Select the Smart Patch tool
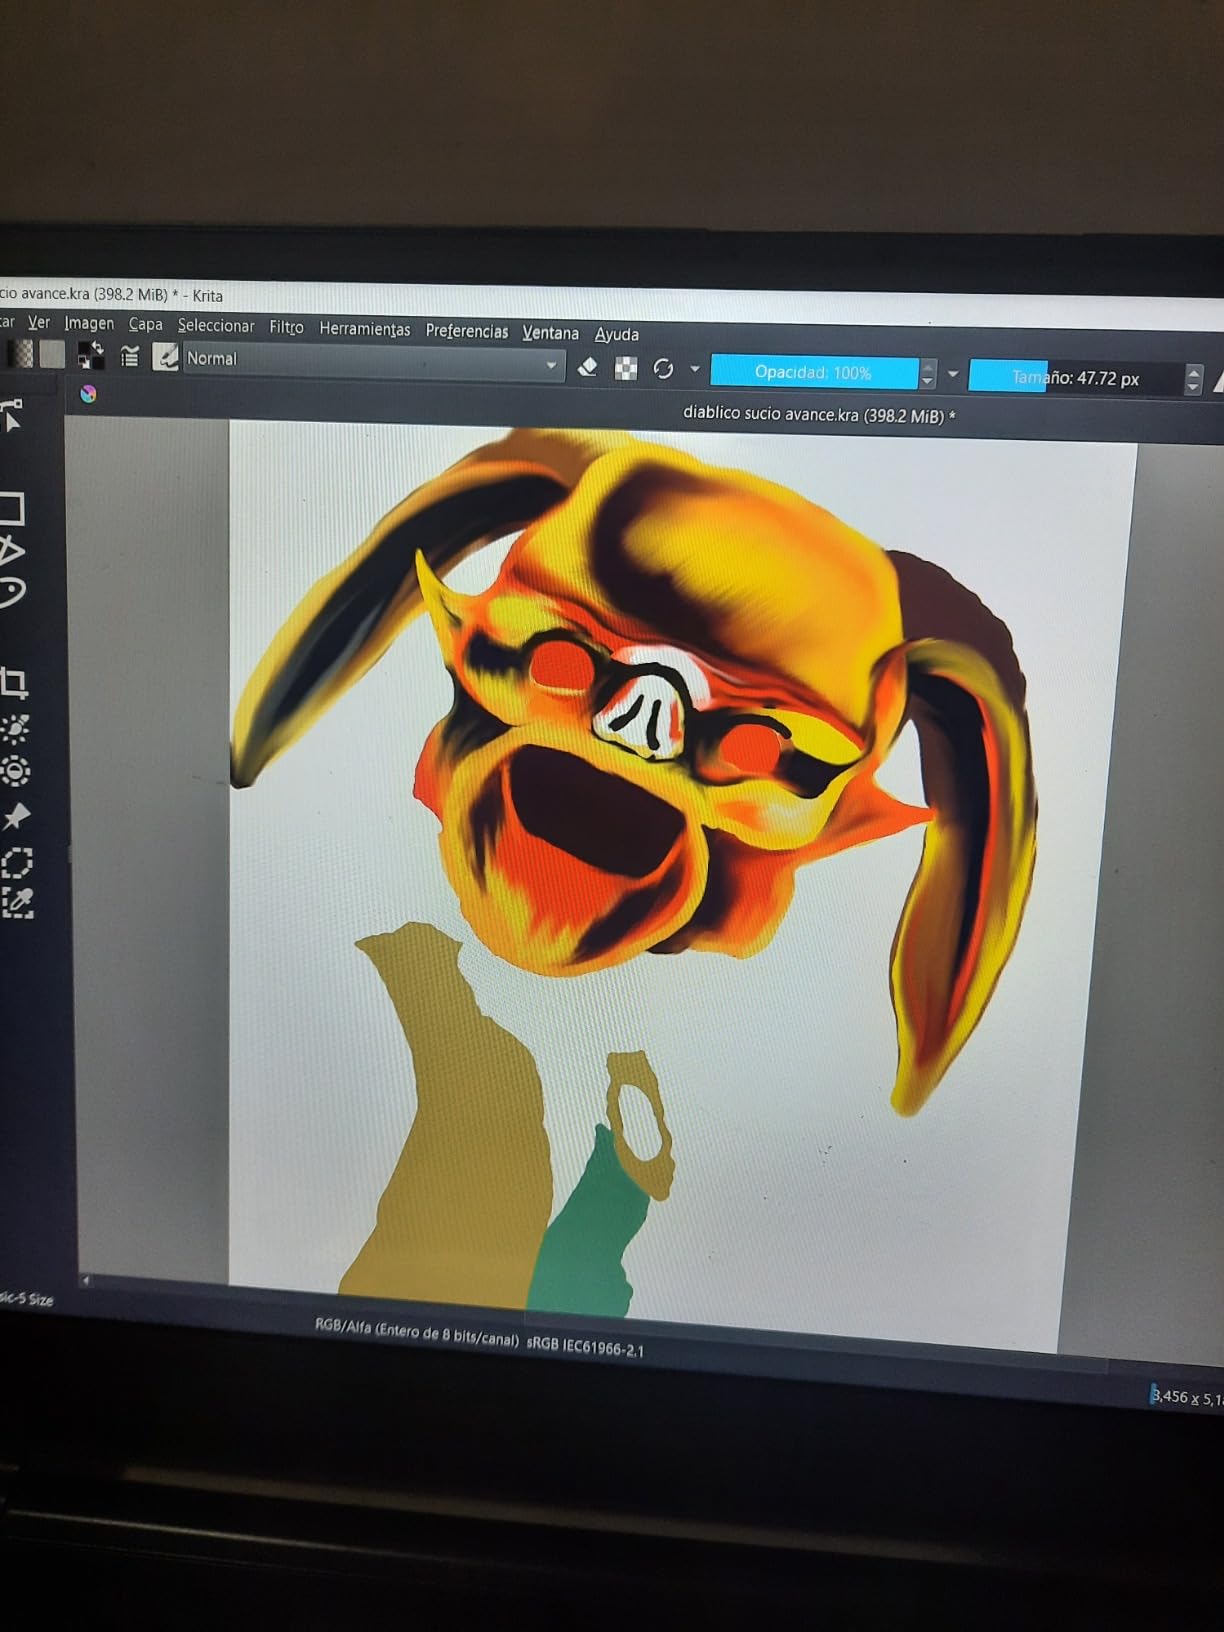Viewport: 1224px width, 1632px height. 16,771
